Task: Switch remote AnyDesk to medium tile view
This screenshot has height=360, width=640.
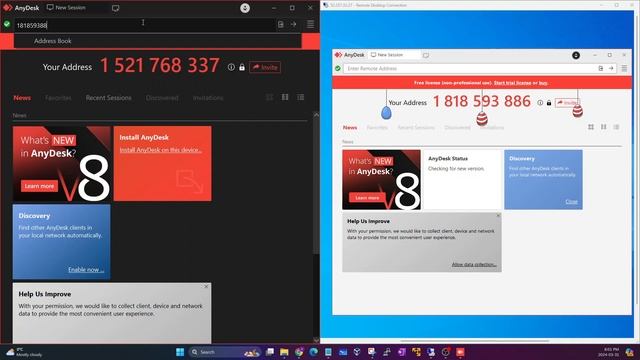Action: [x=604, y=127]
